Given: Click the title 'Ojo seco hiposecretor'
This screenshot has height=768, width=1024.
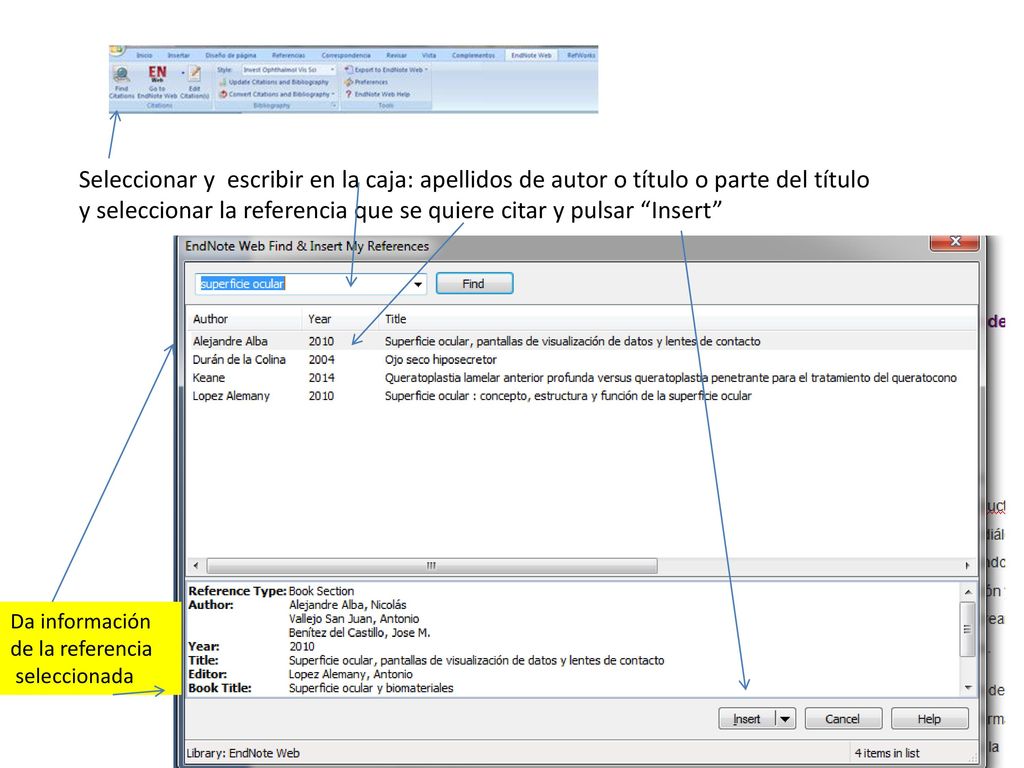Looking at the screenshot, I should (x=440, y=359).
